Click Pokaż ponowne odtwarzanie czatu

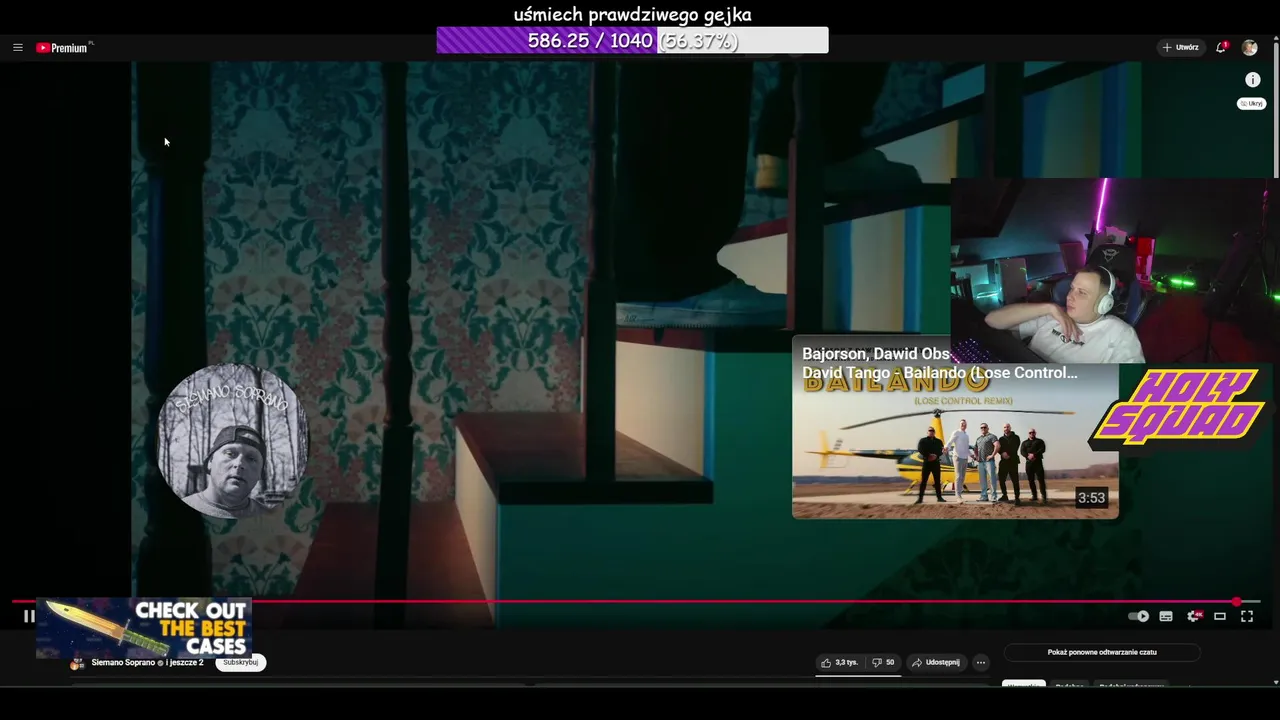pyautogui.click(x=1102, y=652)
